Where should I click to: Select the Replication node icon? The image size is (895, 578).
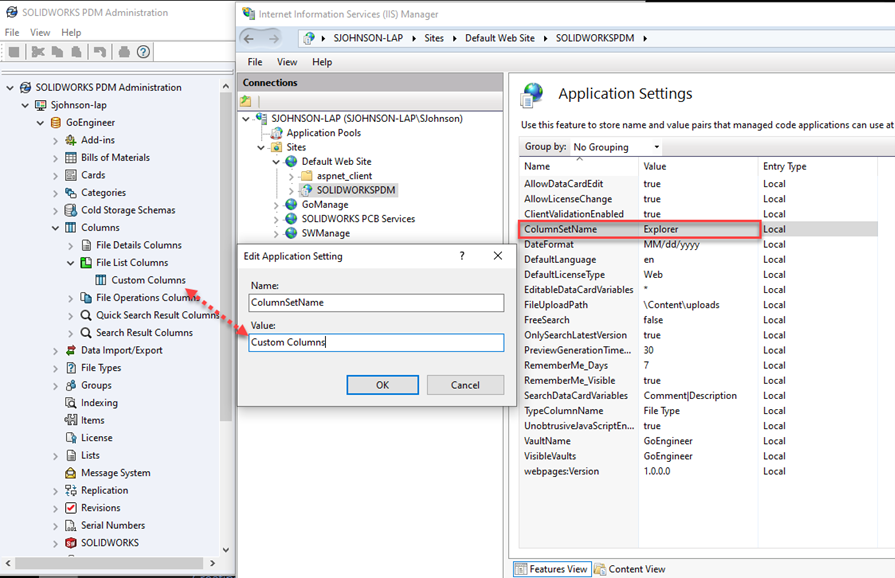71,490
